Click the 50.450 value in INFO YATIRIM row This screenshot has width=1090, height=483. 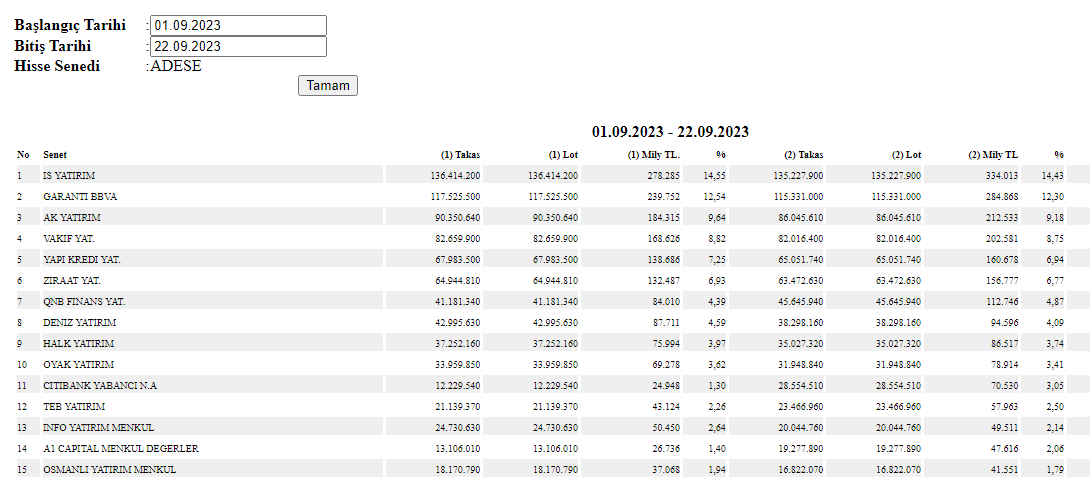click(667, 427)
